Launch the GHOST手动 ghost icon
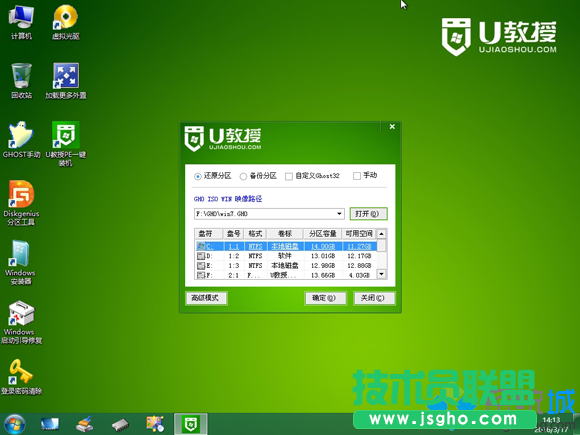 [21, 140]
